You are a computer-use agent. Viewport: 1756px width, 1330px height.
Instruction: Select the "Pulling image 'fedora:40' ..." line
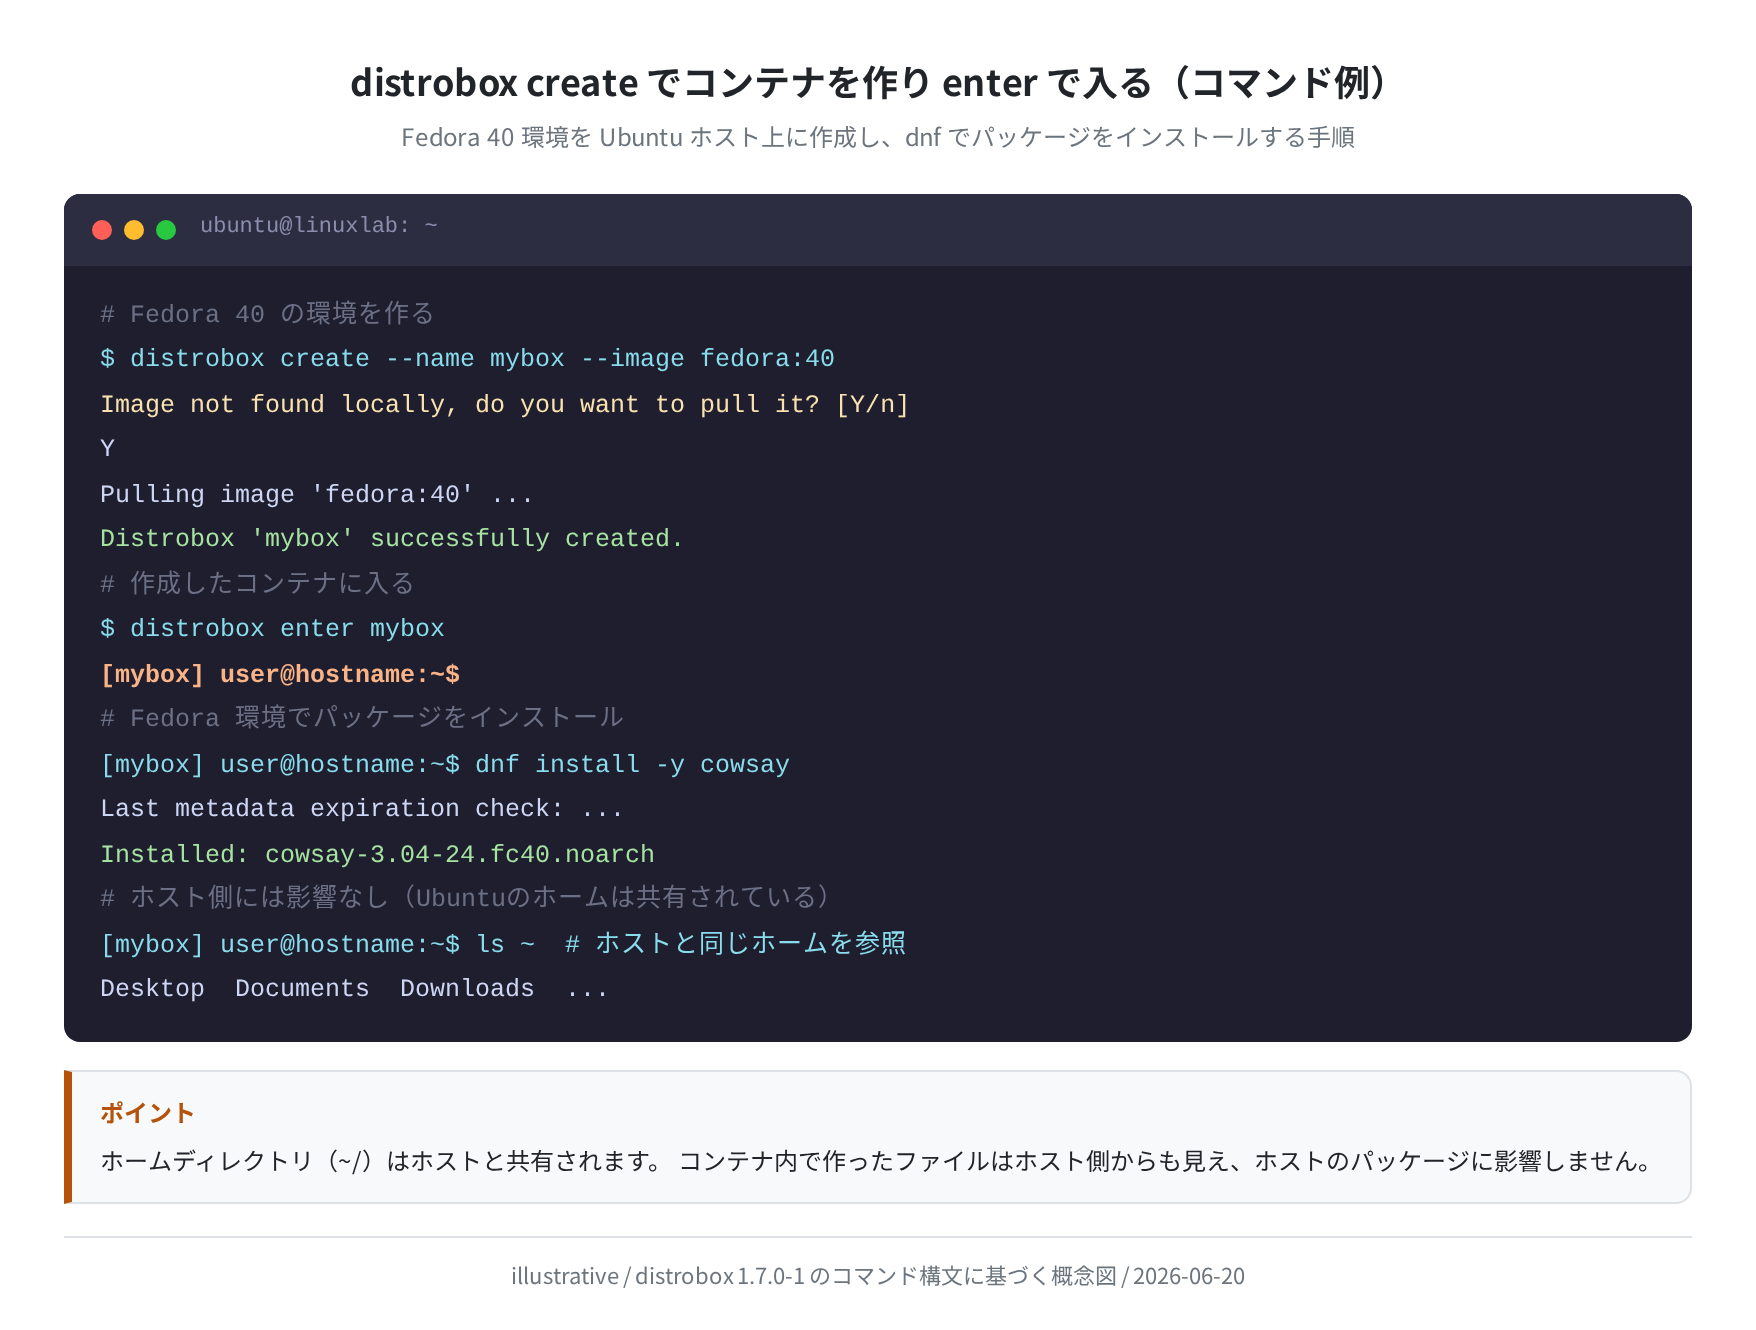316,494
